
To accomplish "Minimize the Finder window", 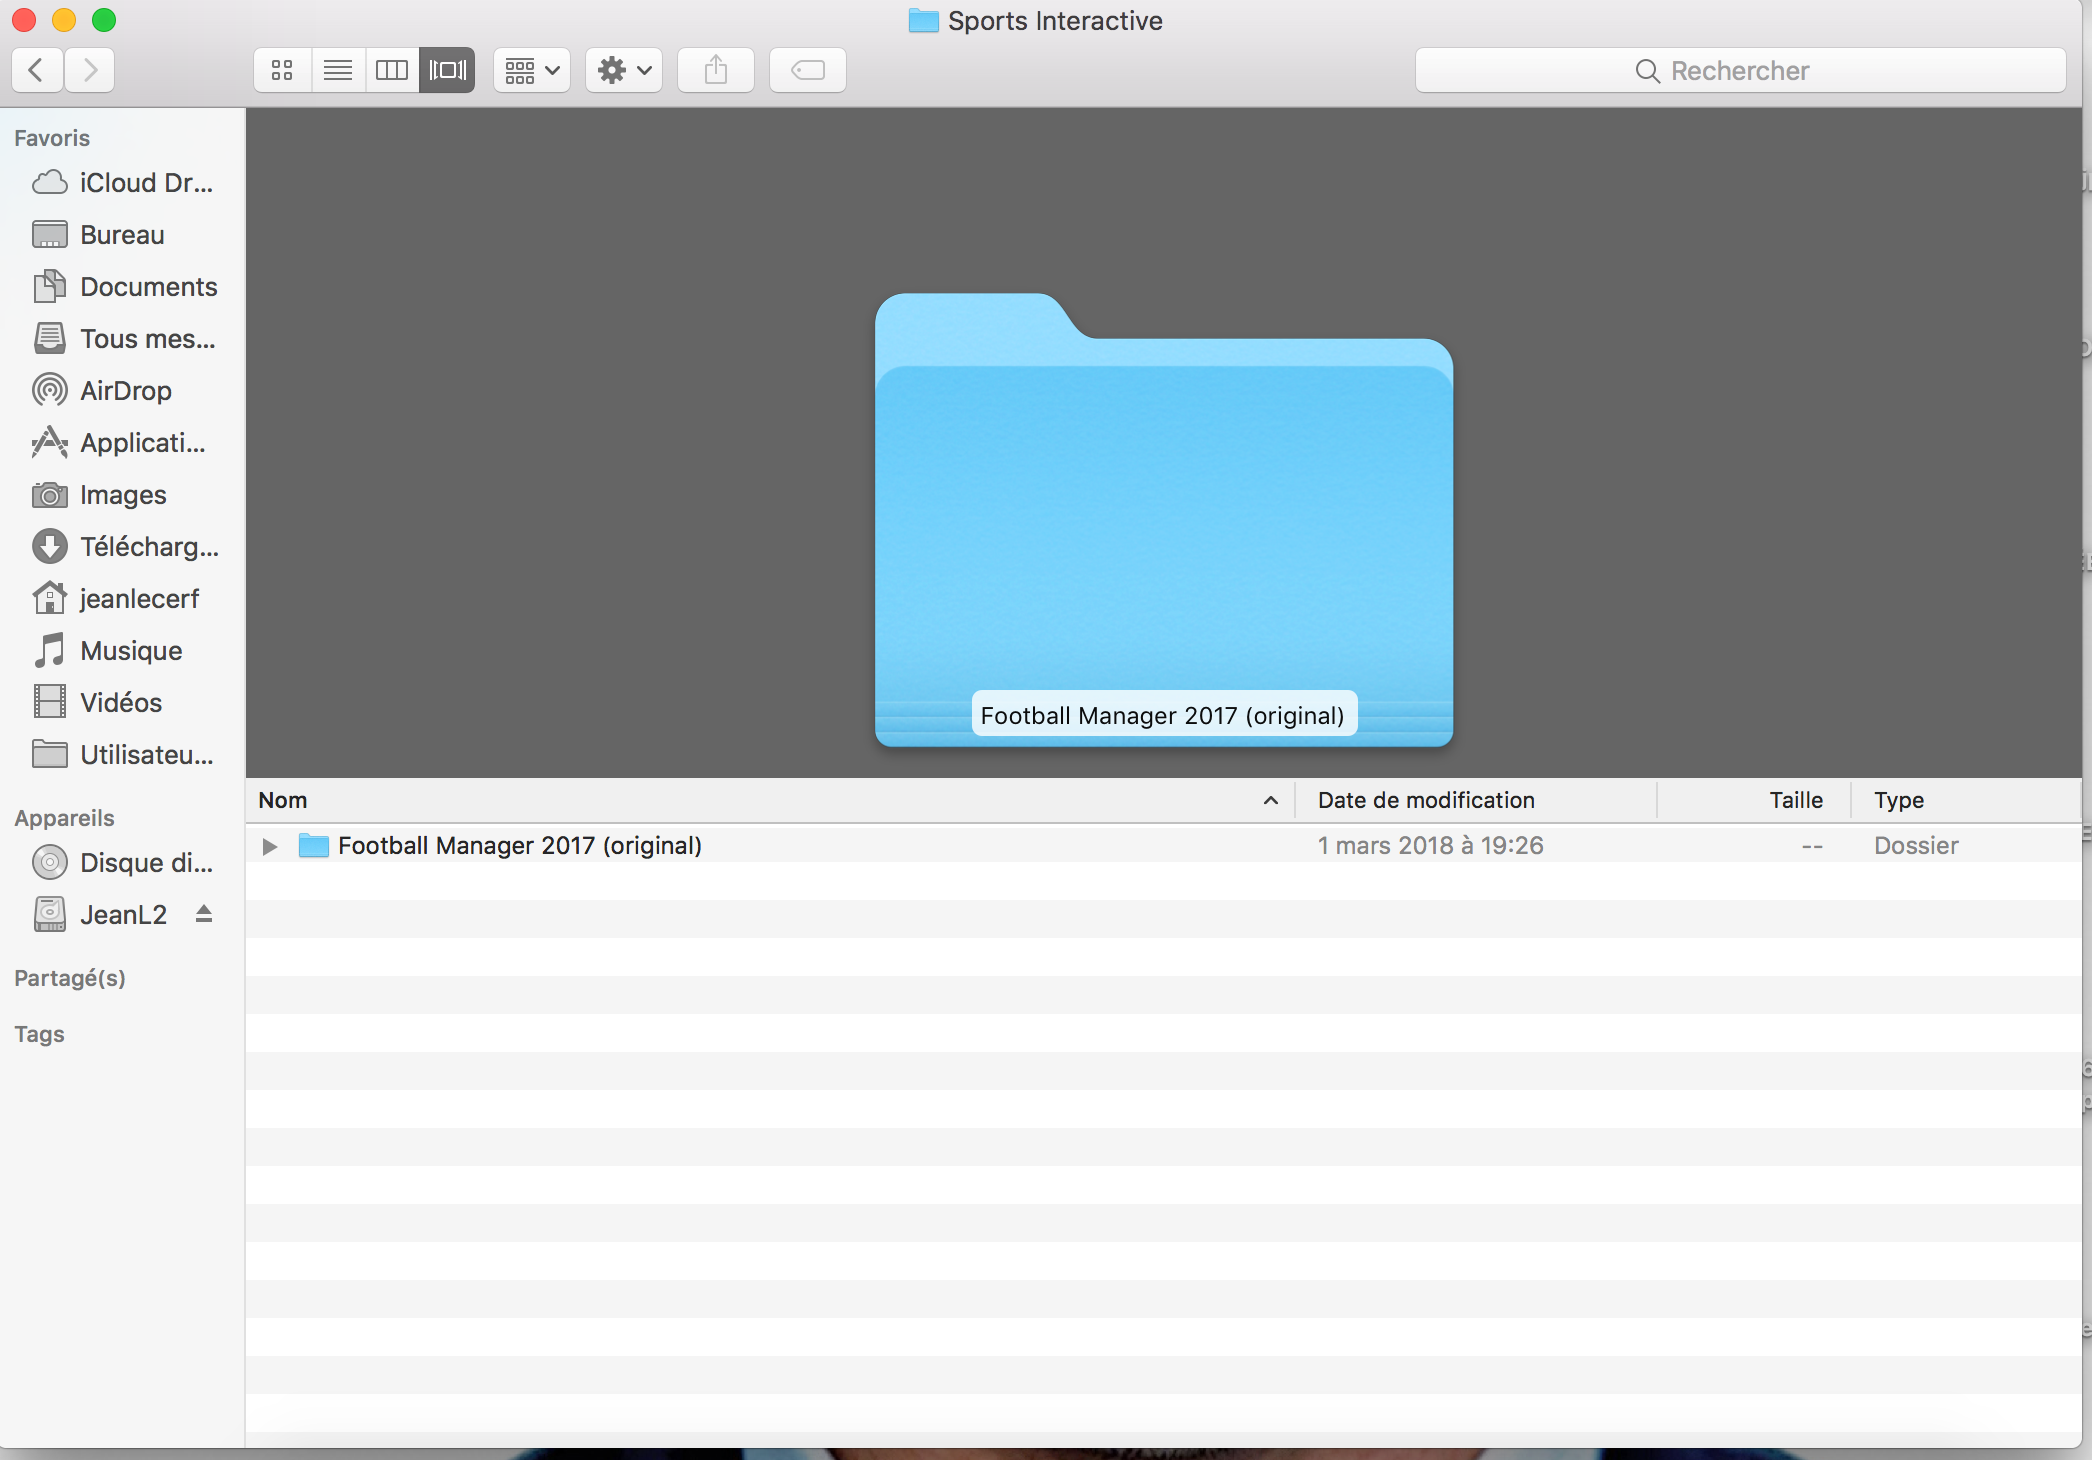I will pos(64,20).
